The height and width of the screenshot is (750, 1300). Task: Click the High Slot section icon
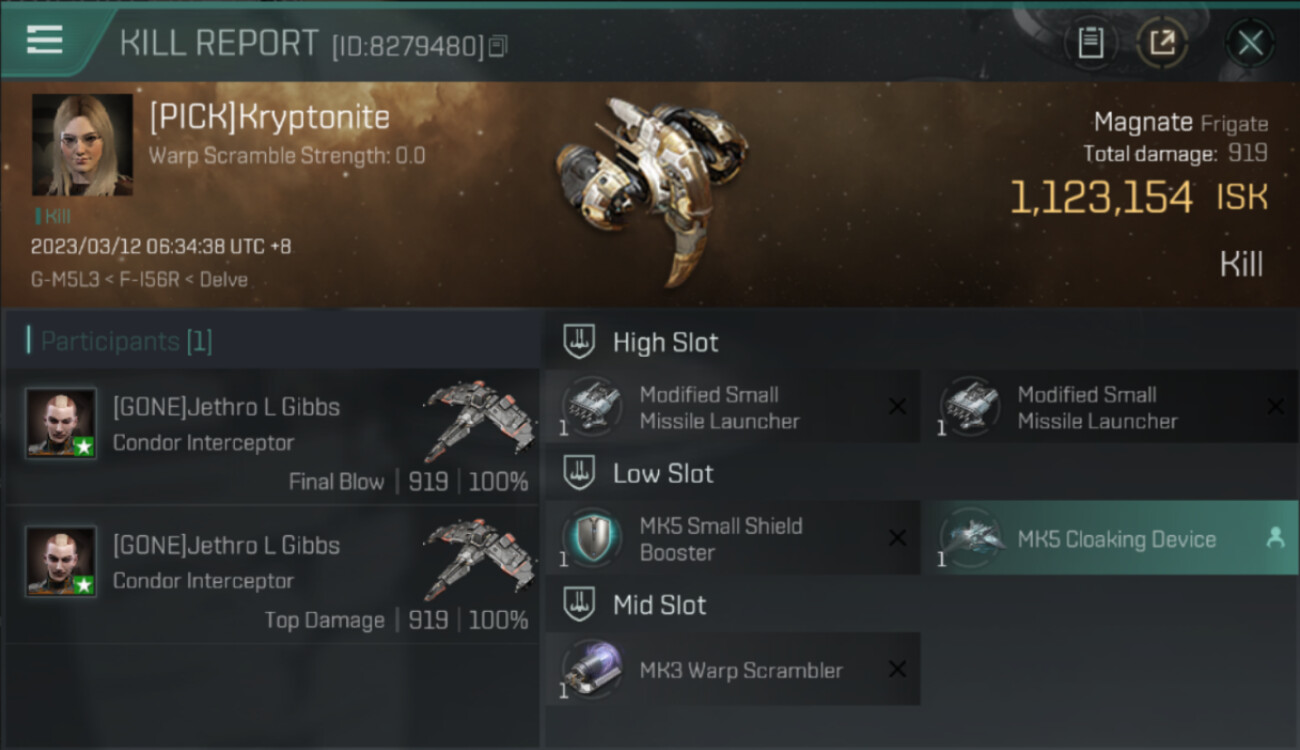(579, 341)
